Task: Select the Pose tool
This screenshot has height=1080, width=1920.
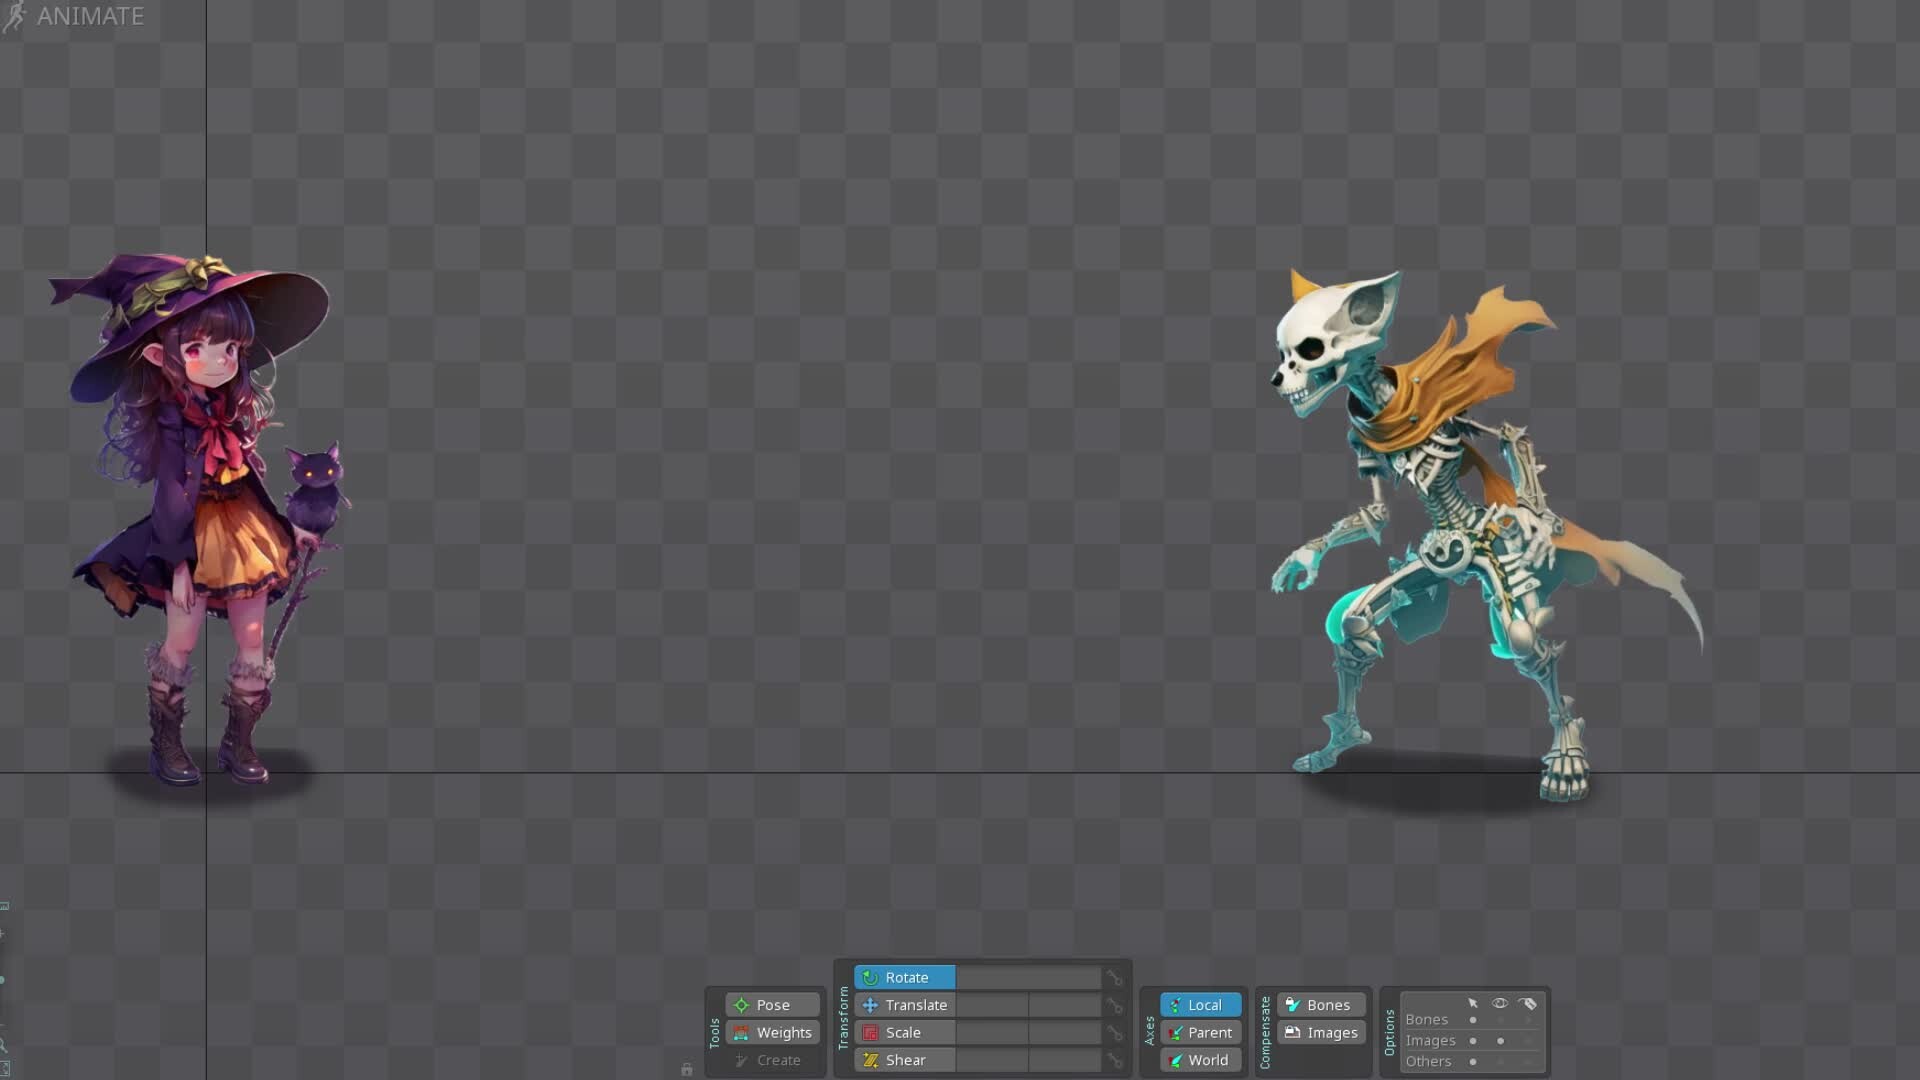Action: 770,1005
